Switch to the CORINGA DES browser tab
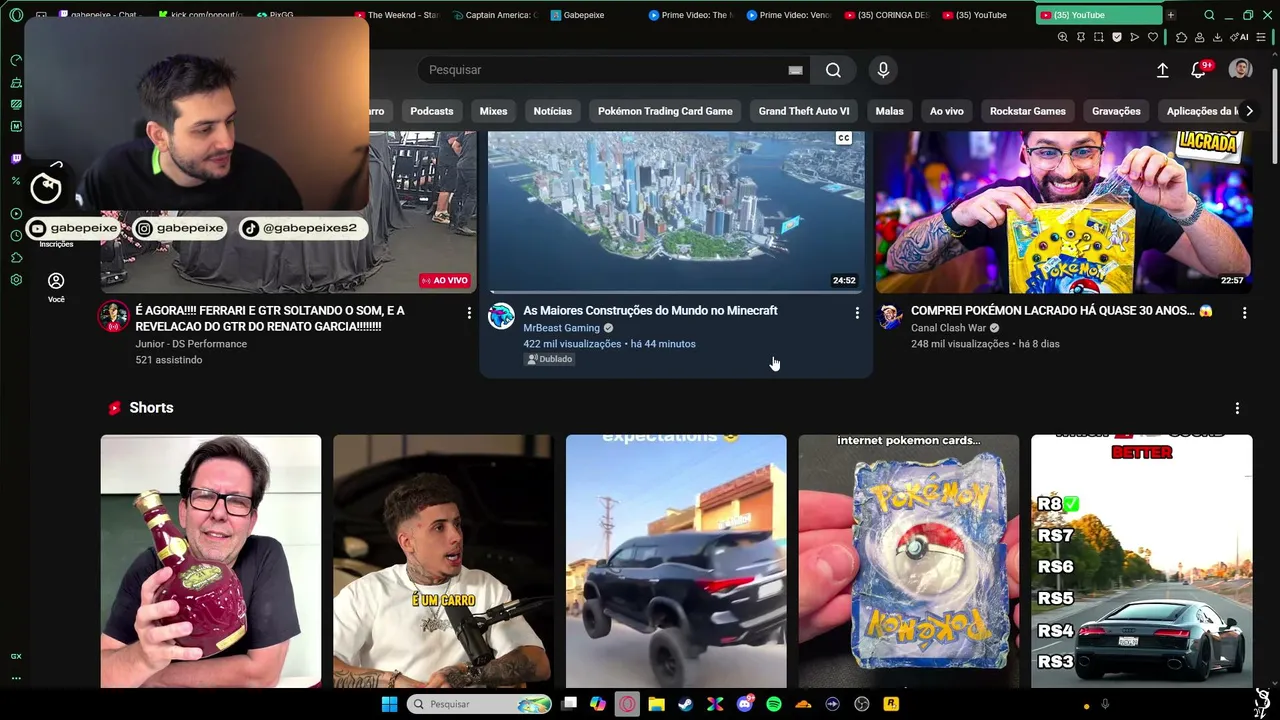This screenshot has width=1280, height=720. click(x=887, y=15)
